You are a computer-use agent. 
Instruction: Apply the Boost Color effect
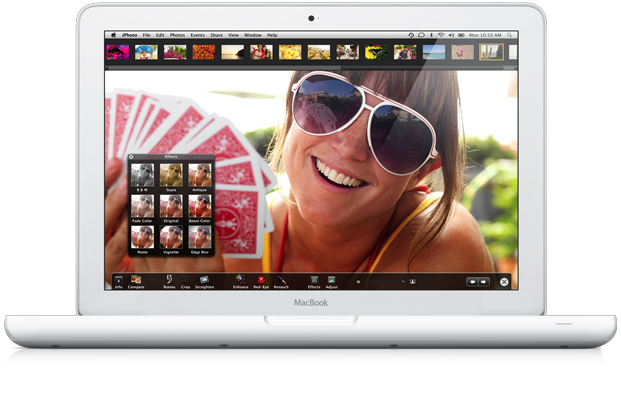[200, 208]
